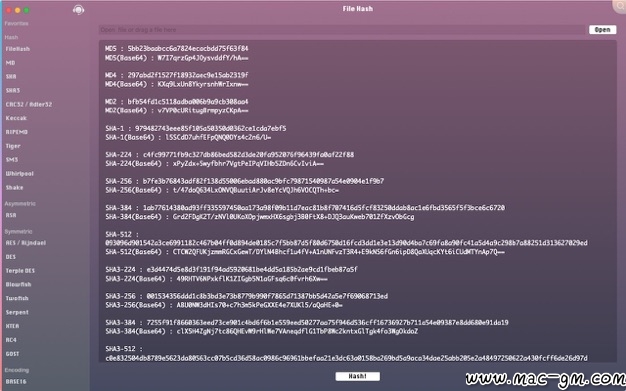Screen dimensions: 626x391
Task: Click the Encoding section header
Action: pos(17,370)
